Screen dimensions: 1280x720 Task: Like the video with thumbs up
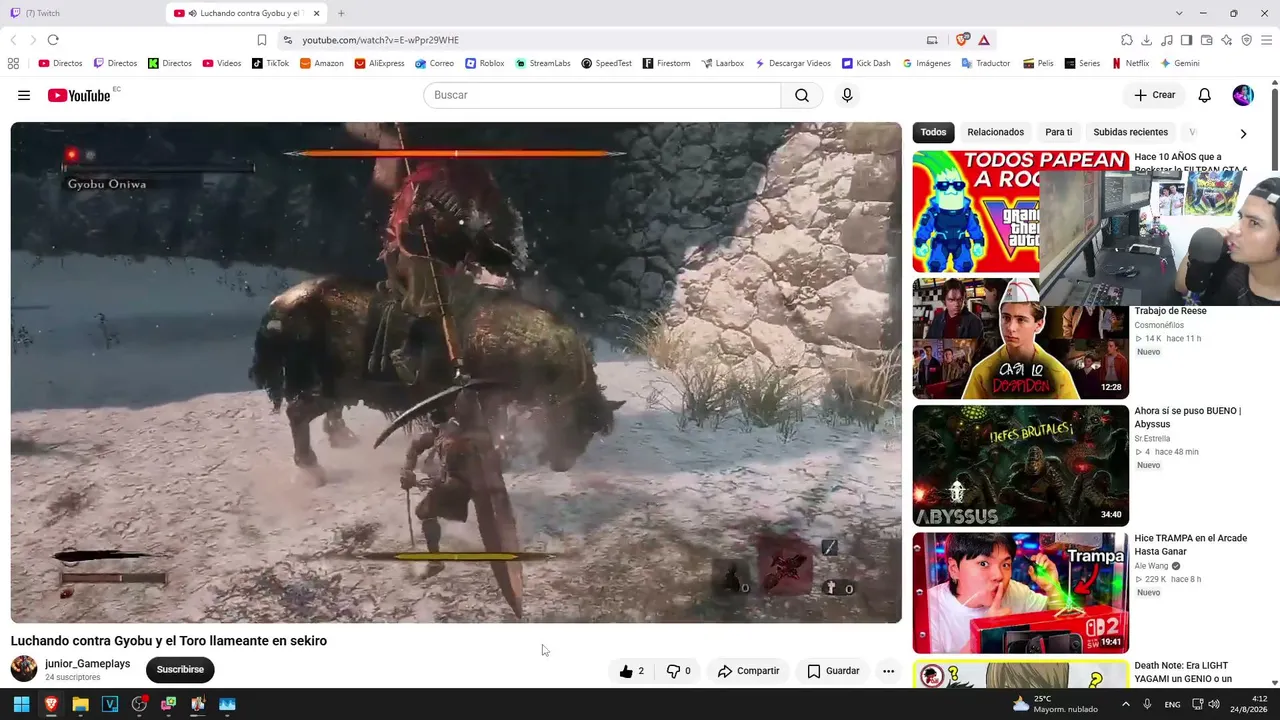[x=631, y=671]
